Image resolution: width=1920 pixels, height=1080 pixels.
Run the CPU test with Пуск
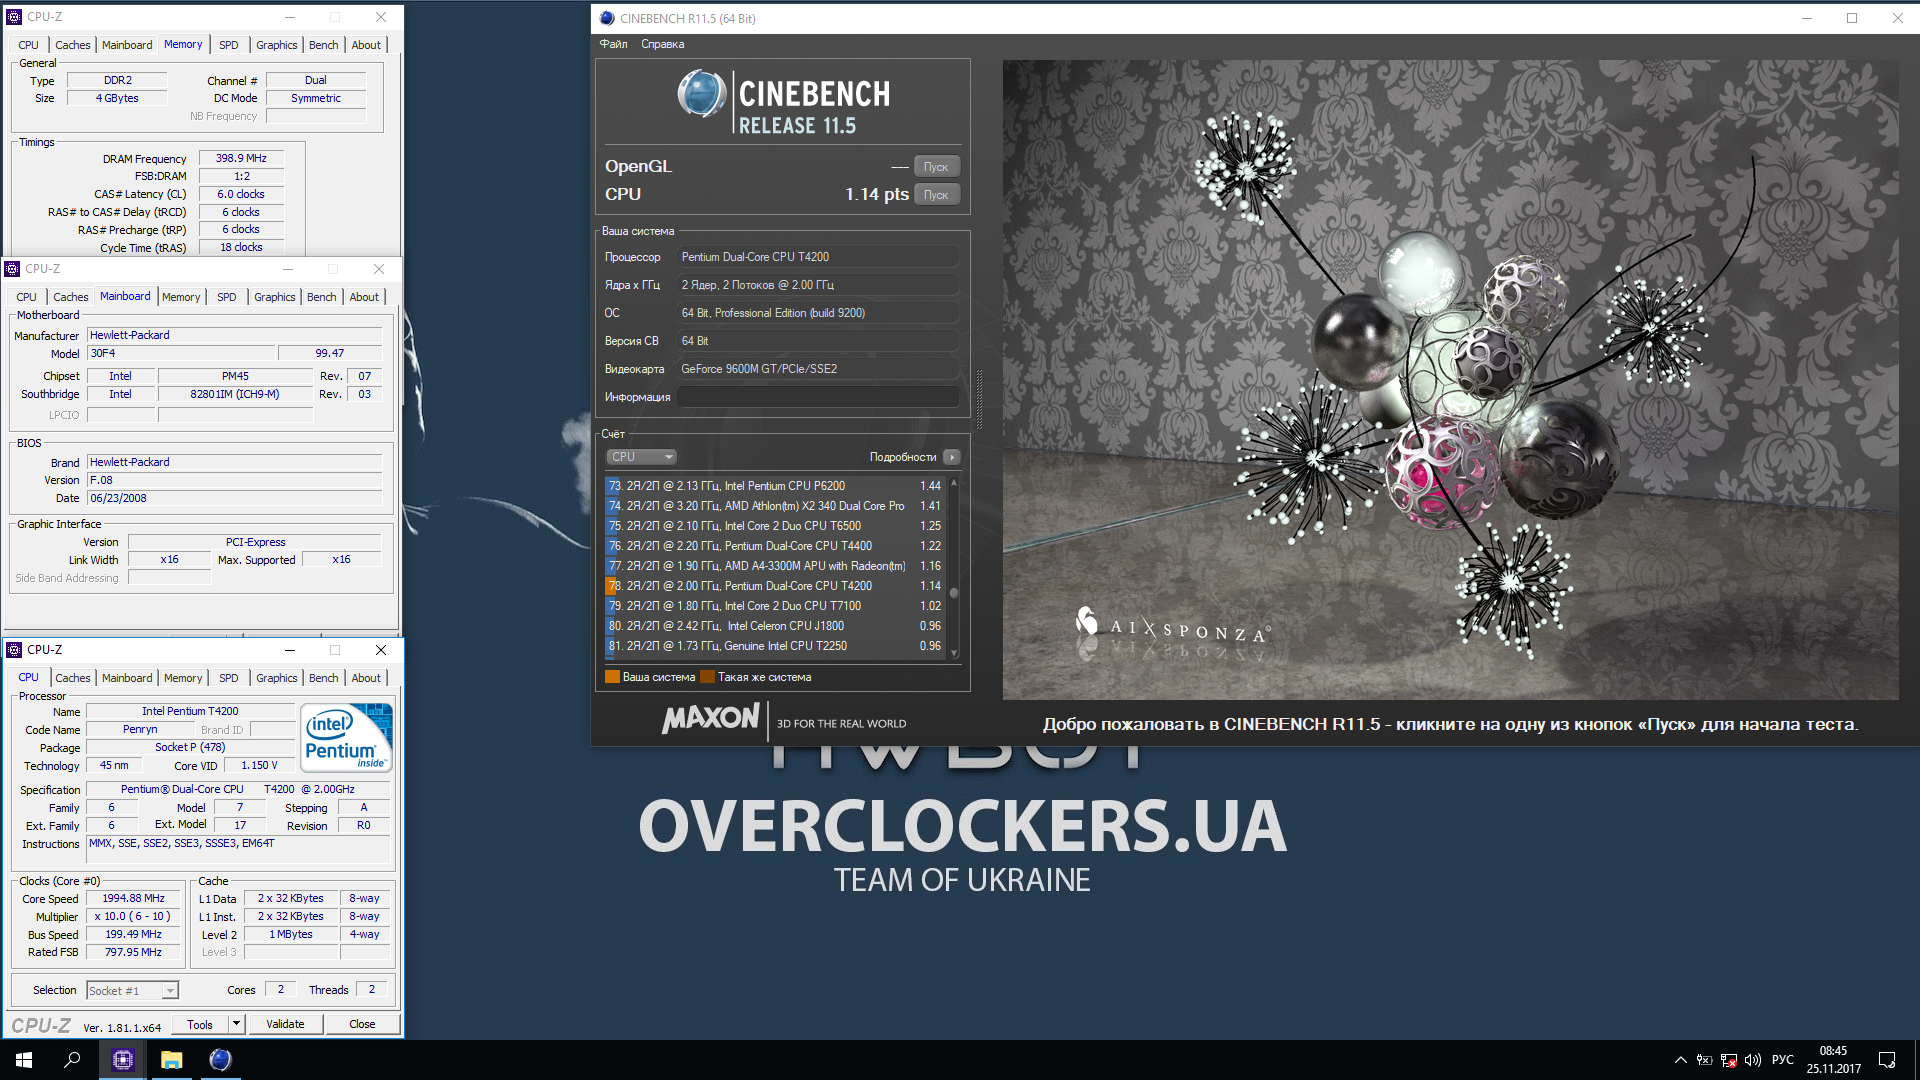pos(936,195)
